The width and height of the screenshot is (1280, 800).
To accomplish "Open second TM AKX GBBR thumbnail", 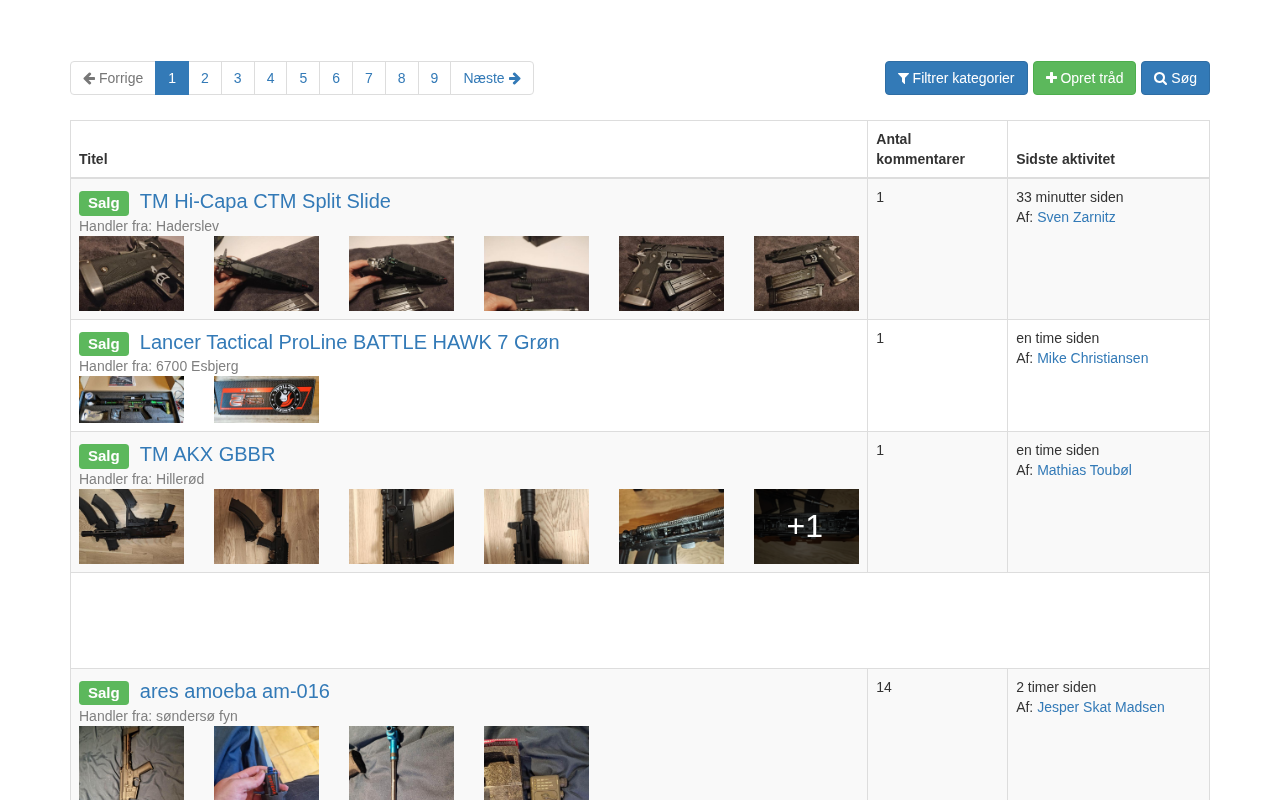I will click(266, 526).
